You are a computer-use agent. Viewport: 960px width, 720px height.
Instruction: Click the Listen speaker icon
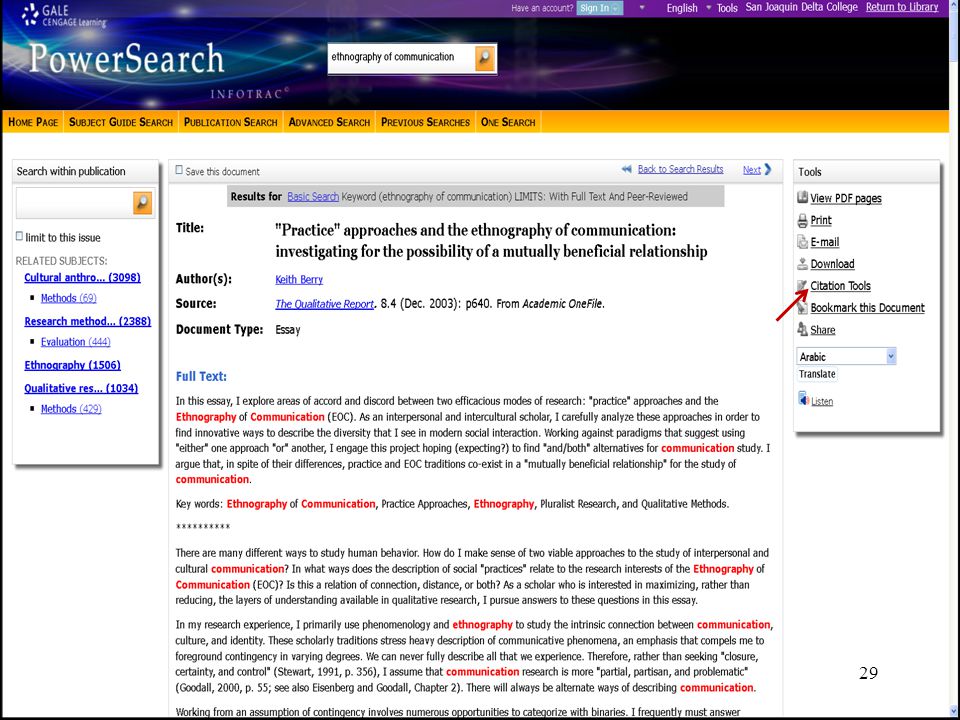(803, 399)
